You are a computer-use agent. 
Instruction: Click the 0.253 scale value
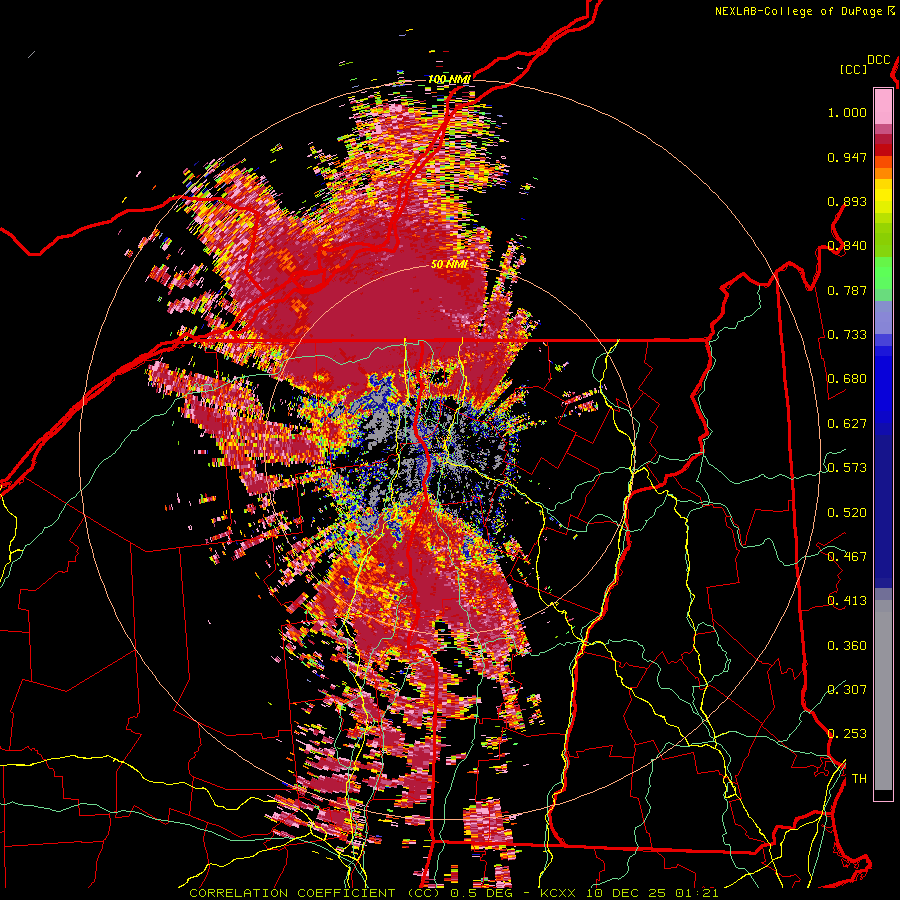[847, 734]
